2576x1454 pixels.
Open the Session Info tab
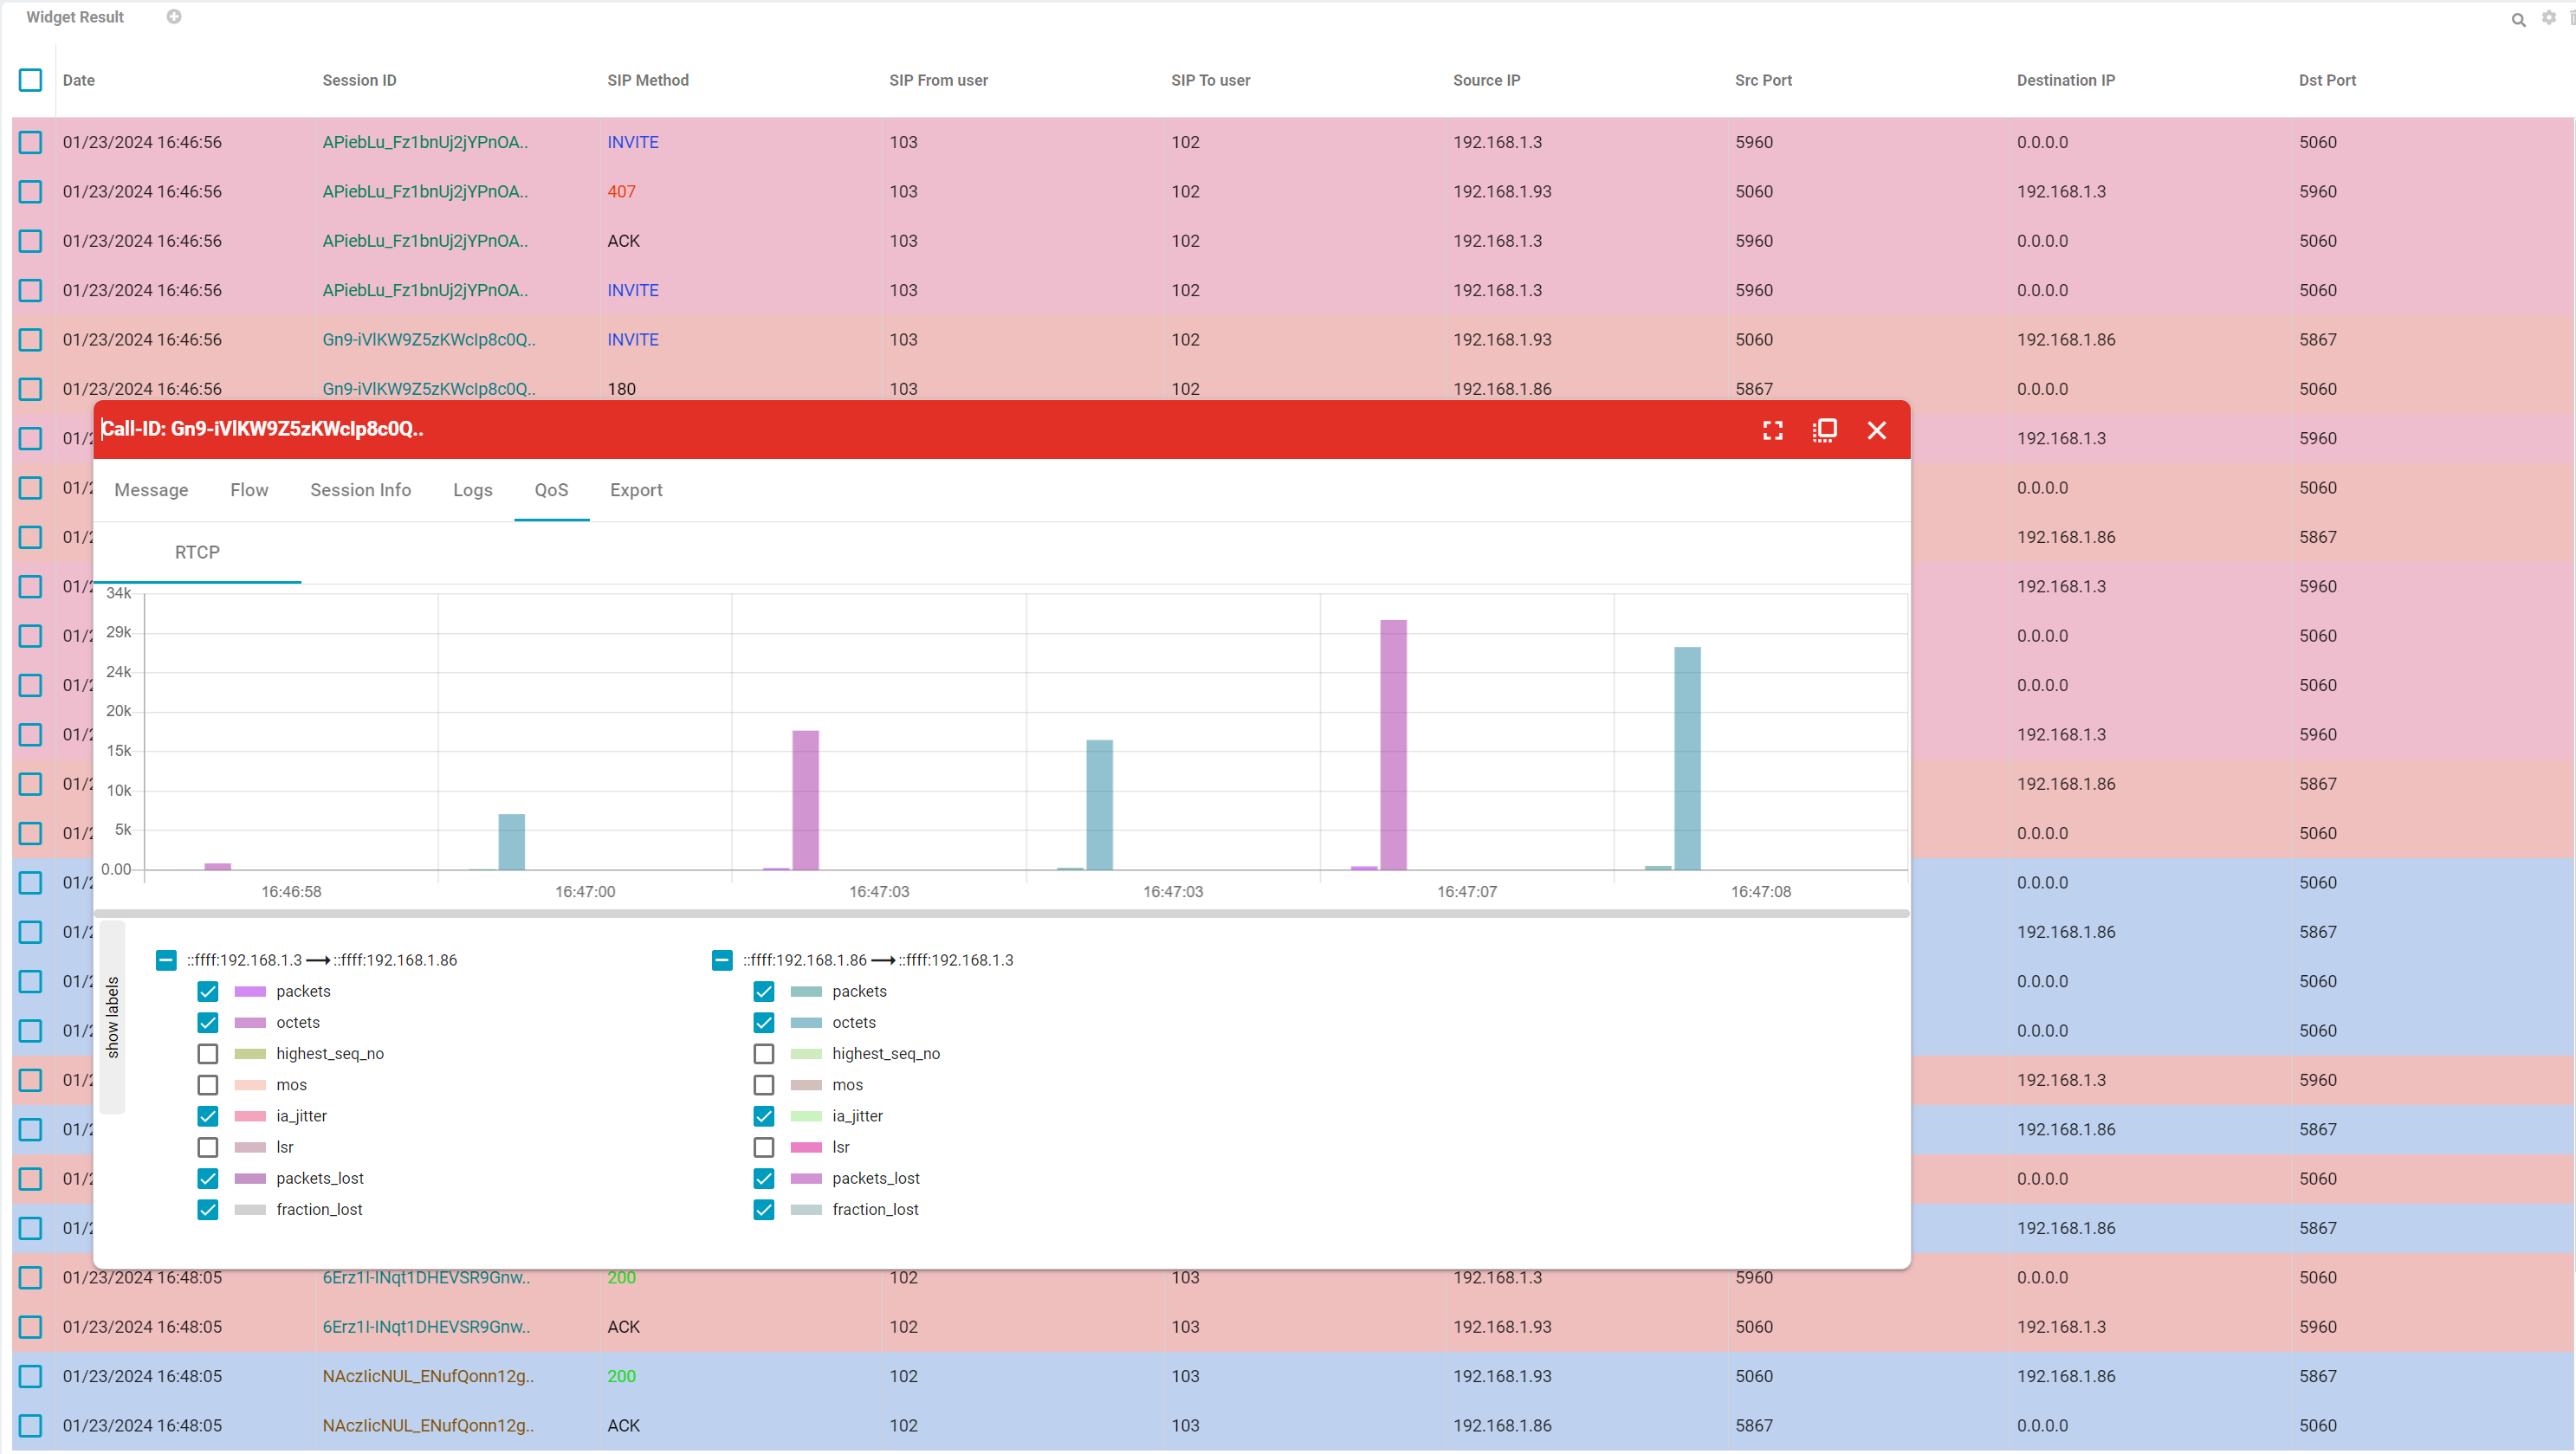click(x=360, y=490)
